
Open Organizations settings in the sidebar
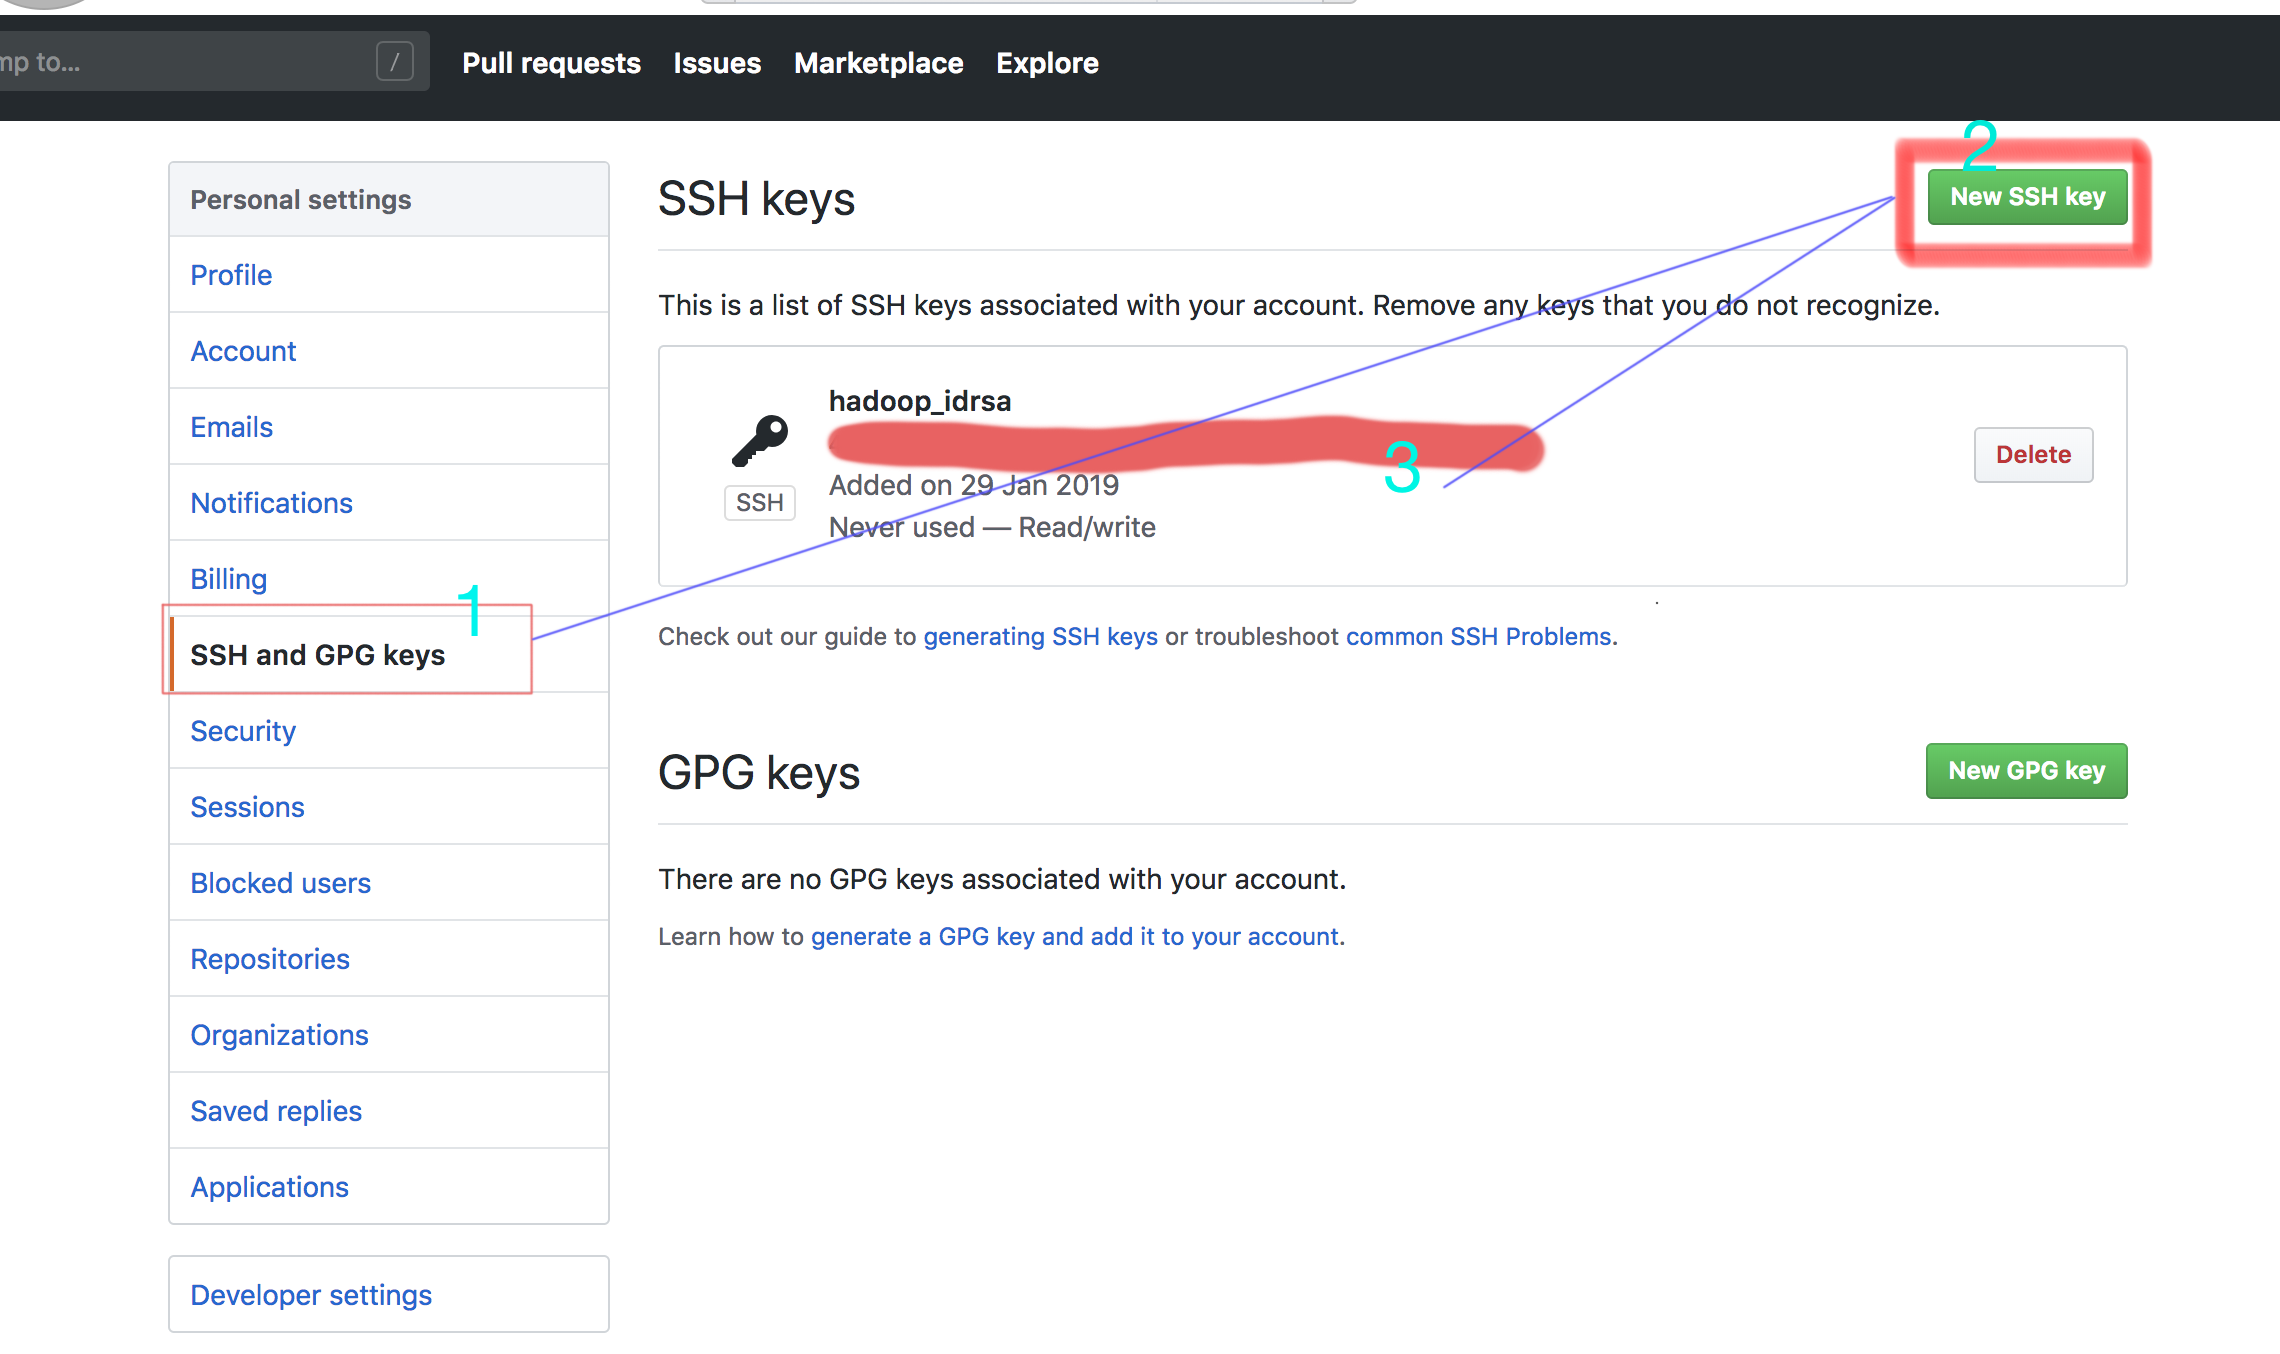[389, 1035]
